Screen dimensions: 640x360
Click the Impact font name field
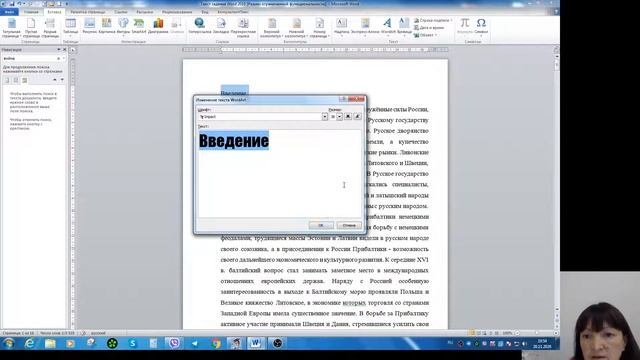260,117
